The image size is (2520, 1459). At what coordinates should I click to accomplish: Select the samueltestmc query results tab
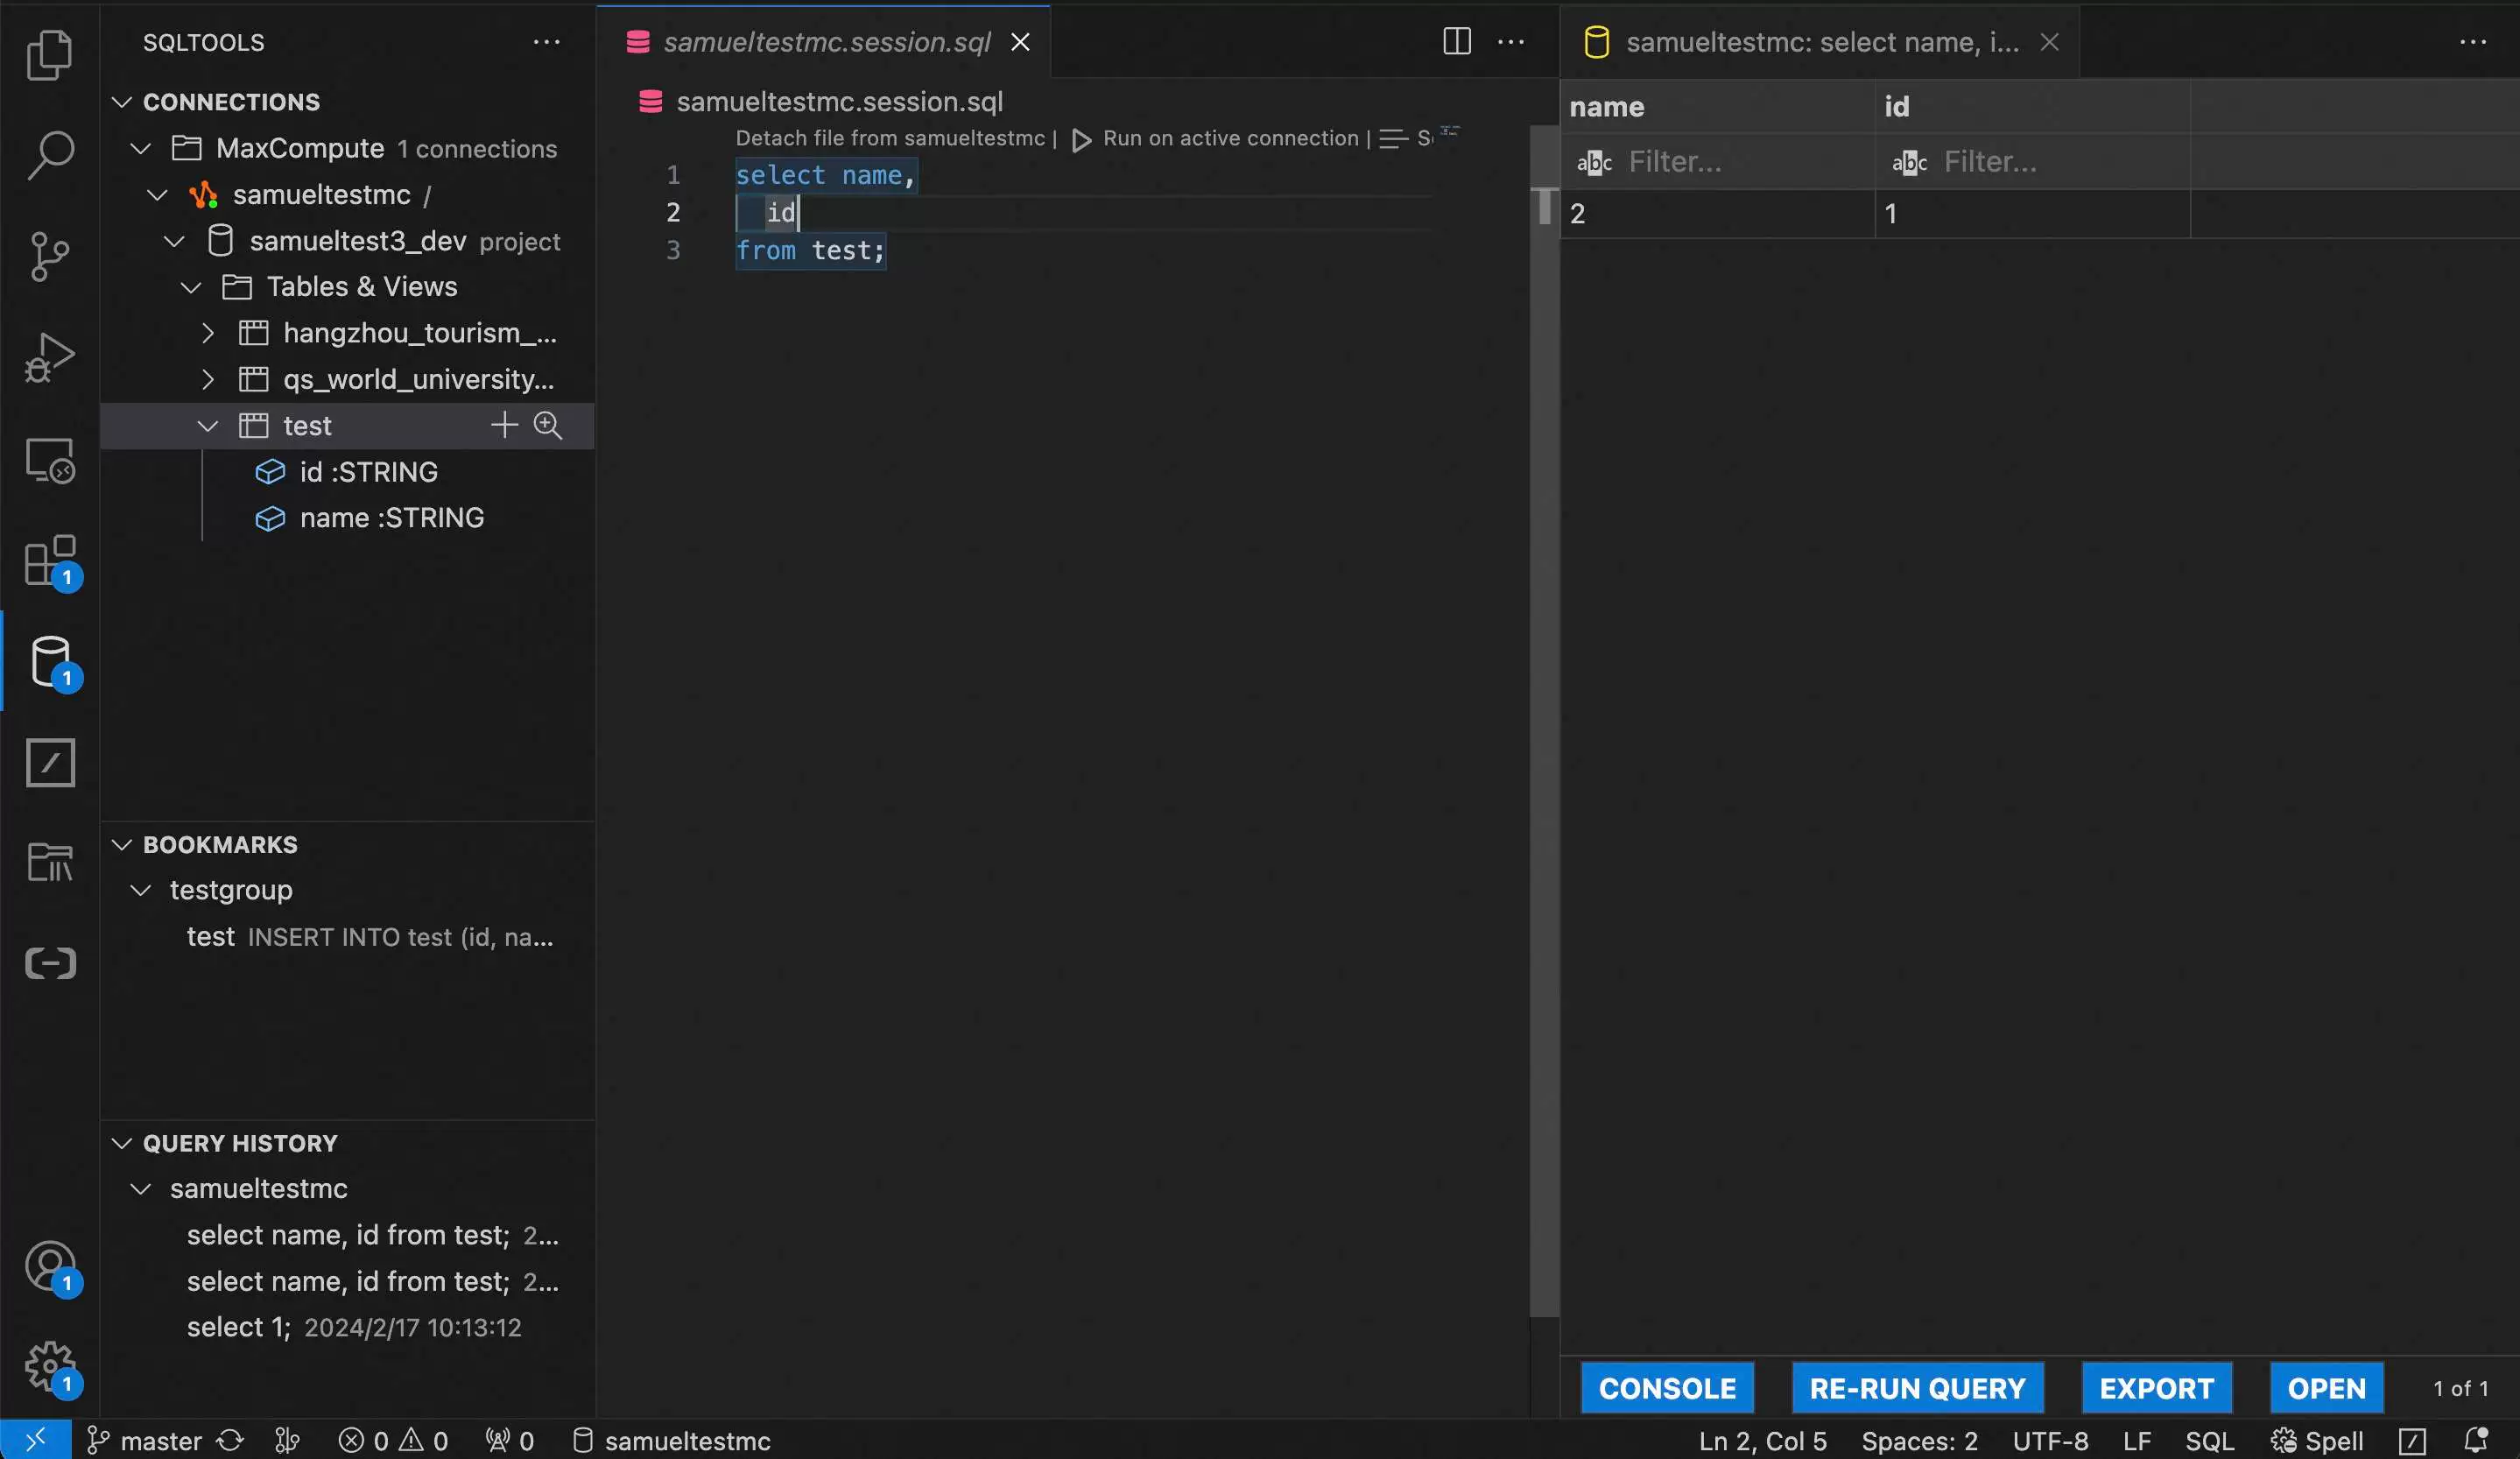click(1820, 42)
